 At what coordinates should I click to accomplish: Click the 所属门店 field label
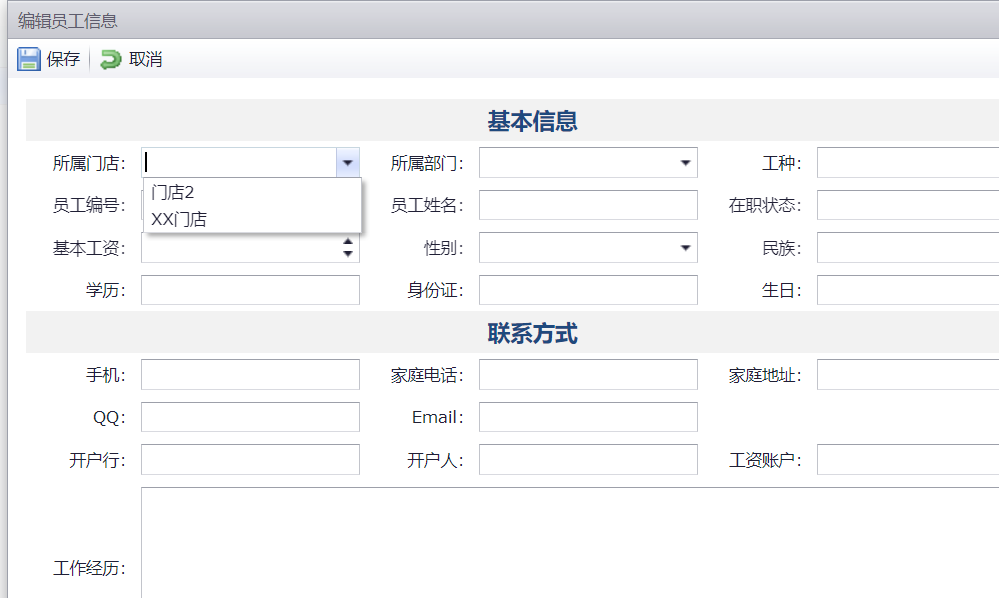(89, 164)
